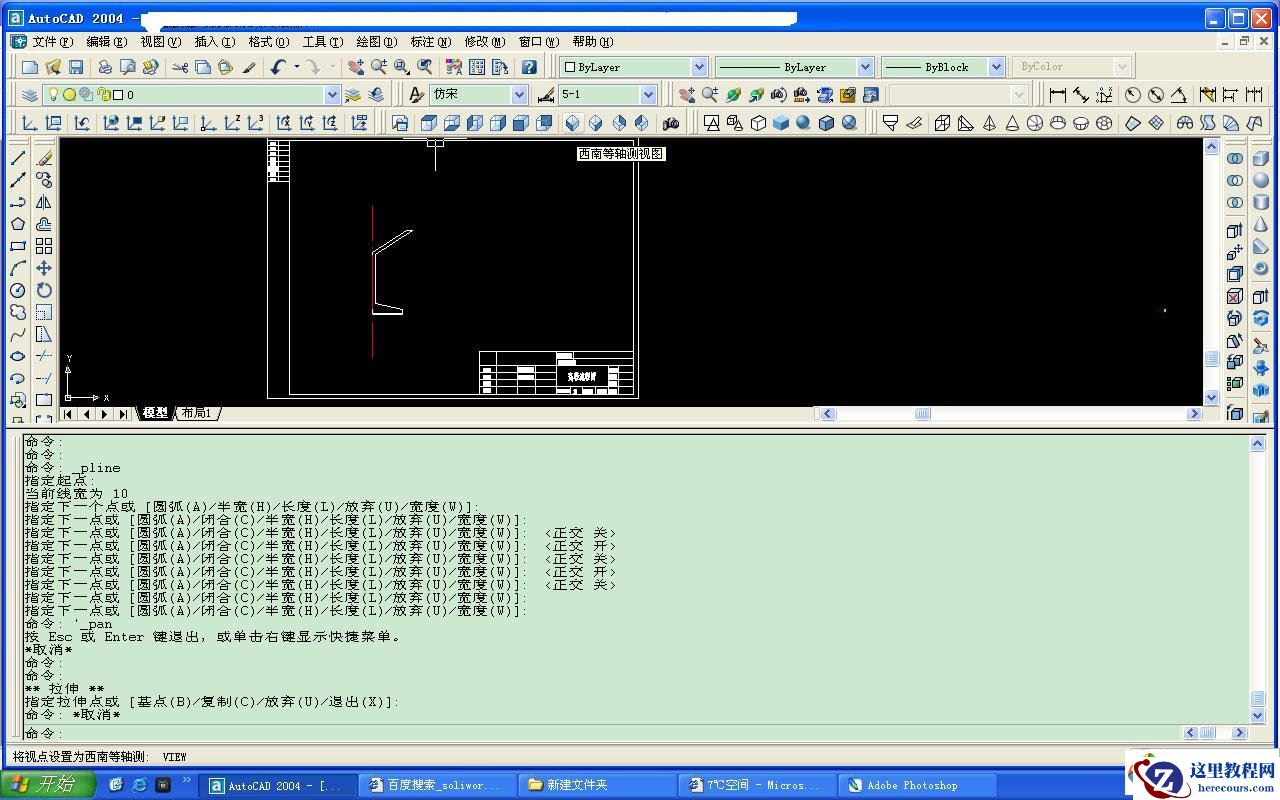Toggle layer 0 on/off lightbulb
The image size is (1280, 800).
pos(54,95)
